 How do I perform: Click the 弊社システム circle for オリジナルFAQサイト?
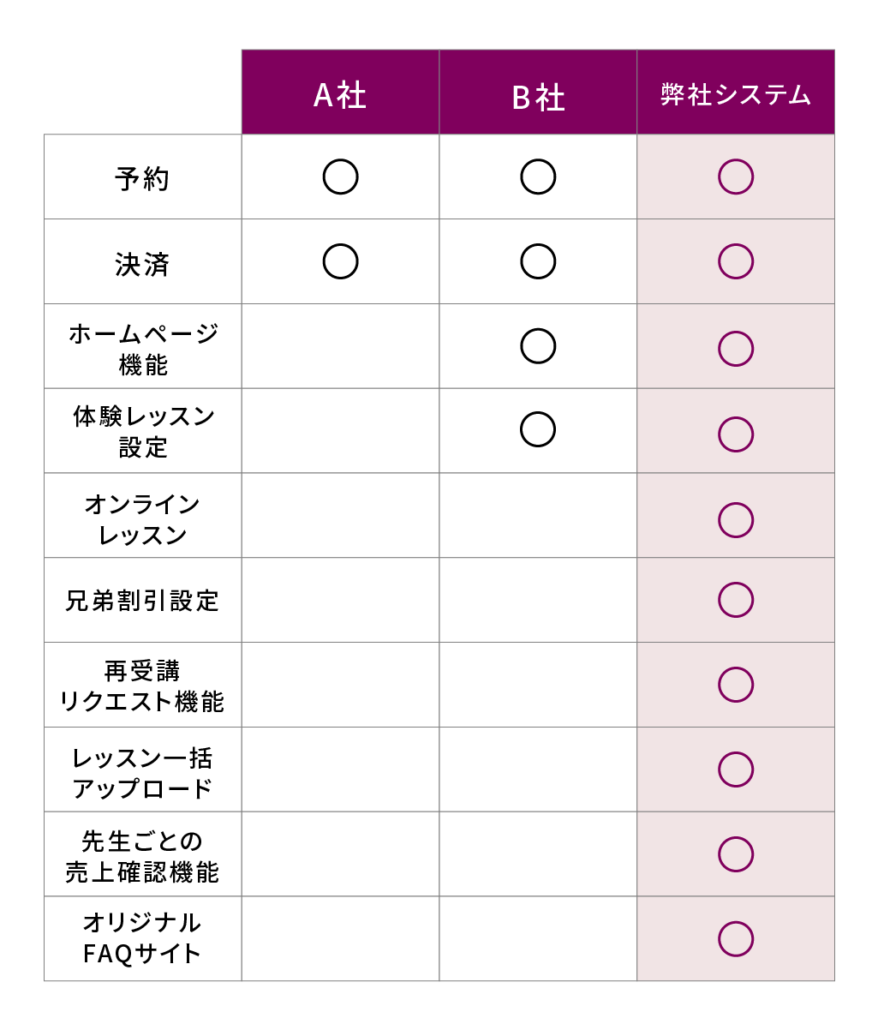click(x=735, y=939)
